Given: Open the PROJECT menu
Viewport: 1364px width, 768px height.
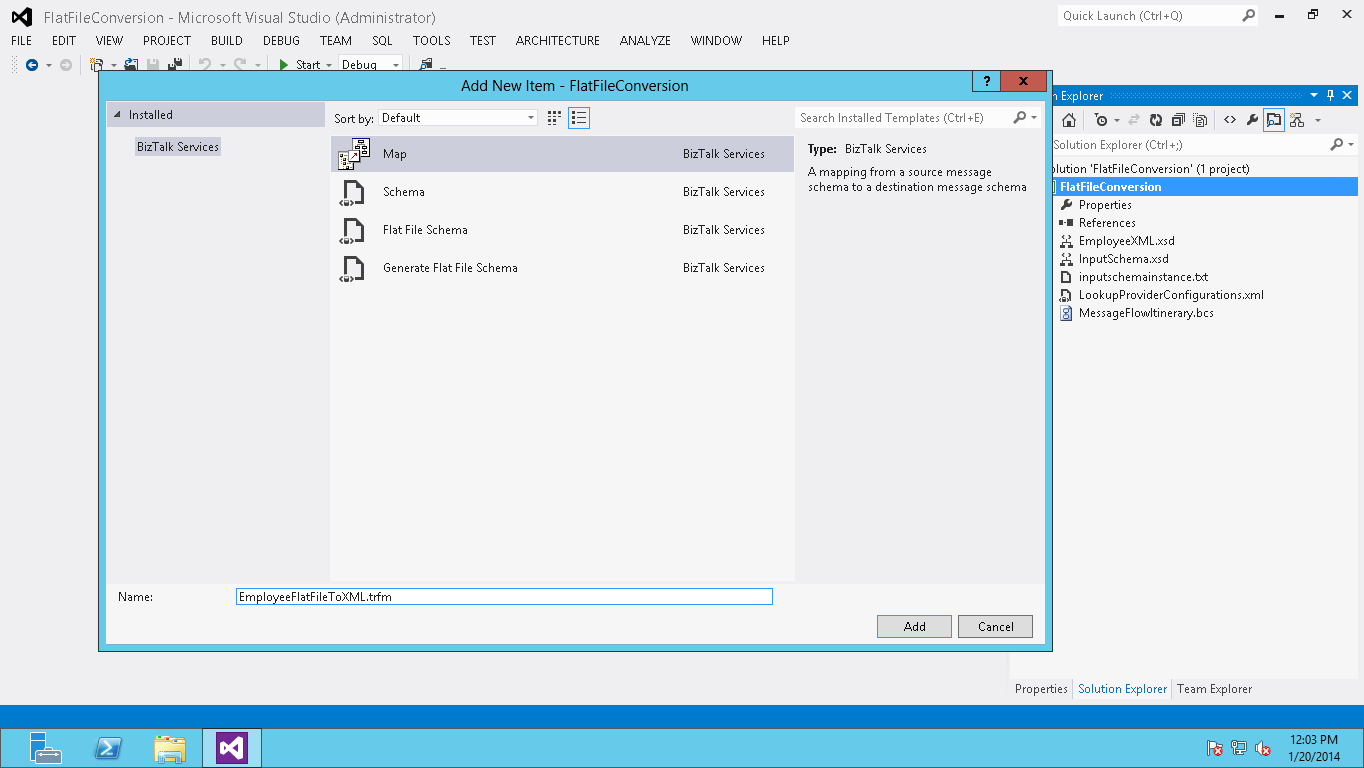Looking at the screenshot, I should tap(167, 41).
